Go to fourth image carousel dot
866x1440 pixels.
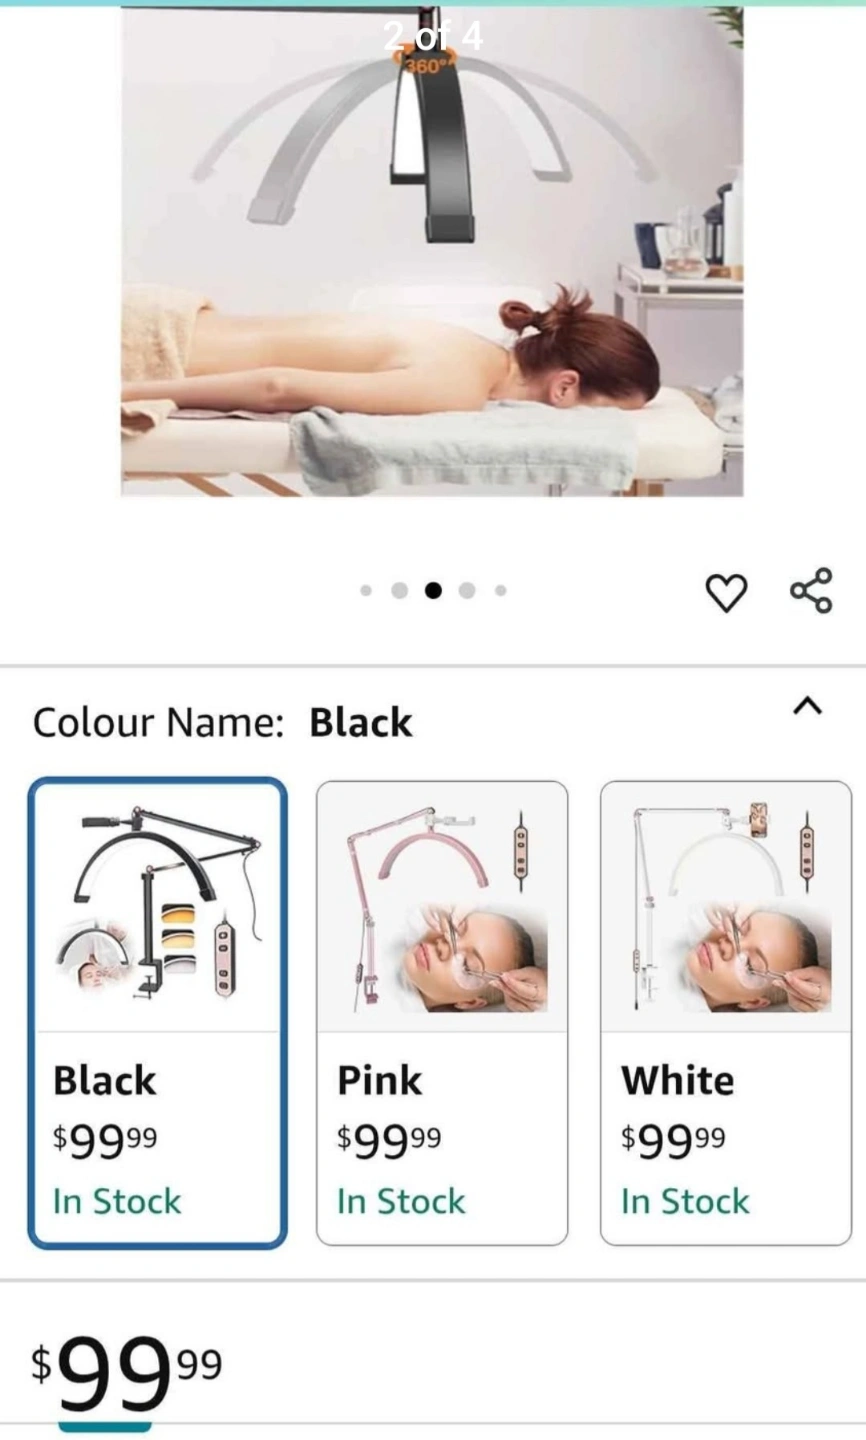[467, 591]
